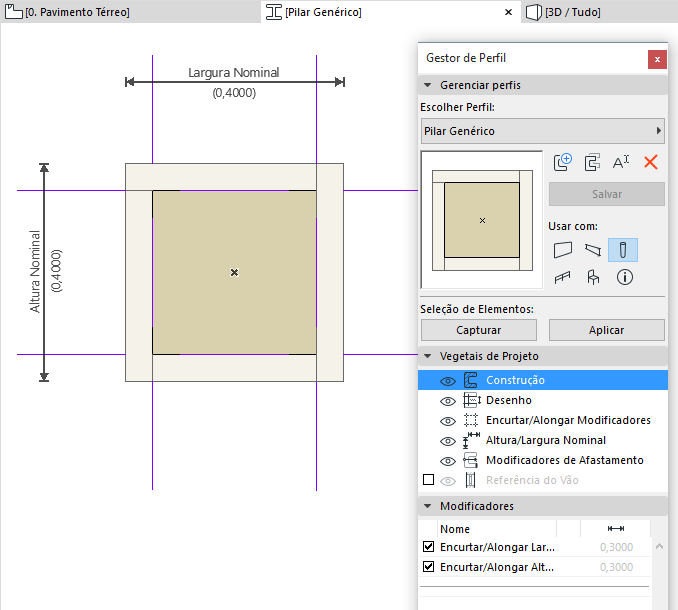Toggle use with Column tool icon
This screenshot has height=610, width=678.
click(623, 250)
